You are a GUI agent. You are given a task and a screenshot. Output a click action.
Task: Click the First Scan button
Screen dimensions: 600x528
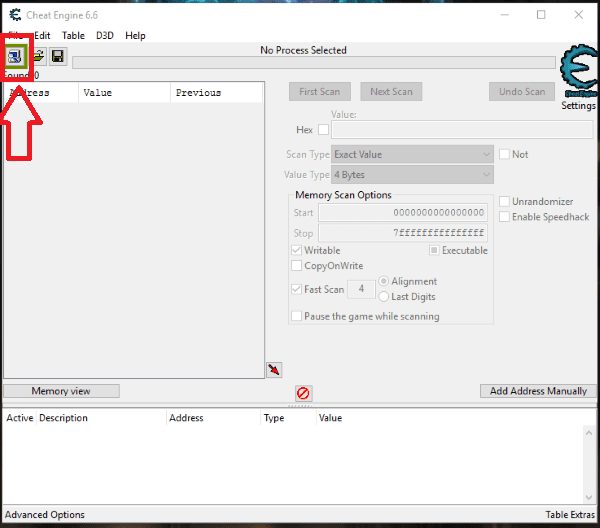320,91
